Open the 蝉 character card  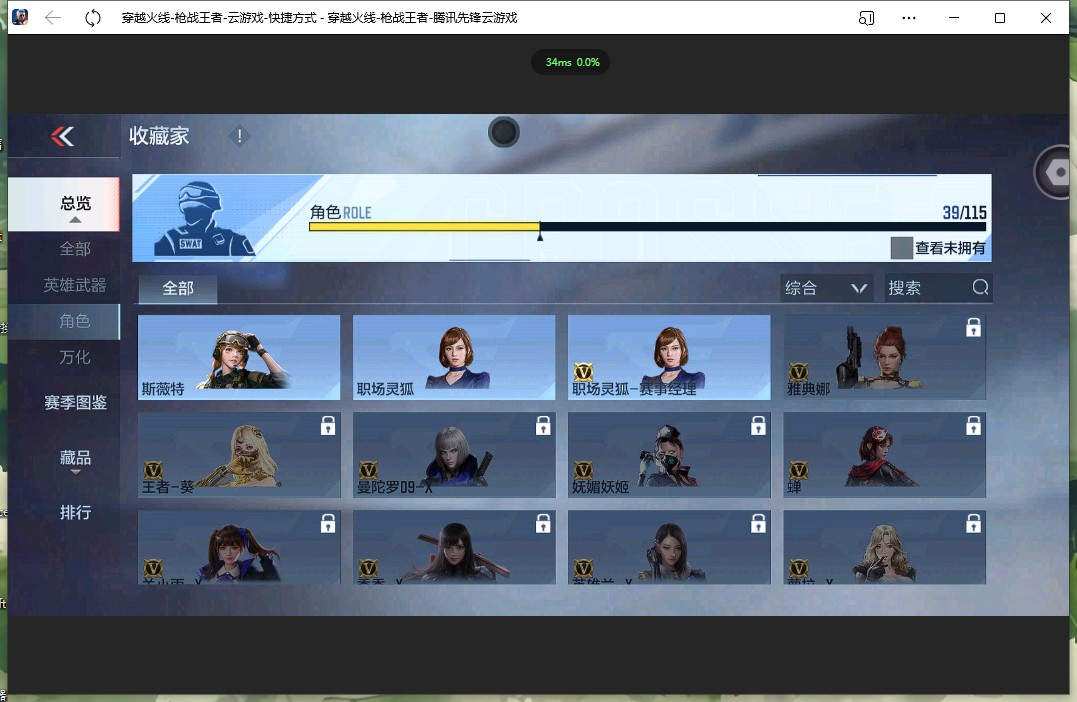point(885,455)
